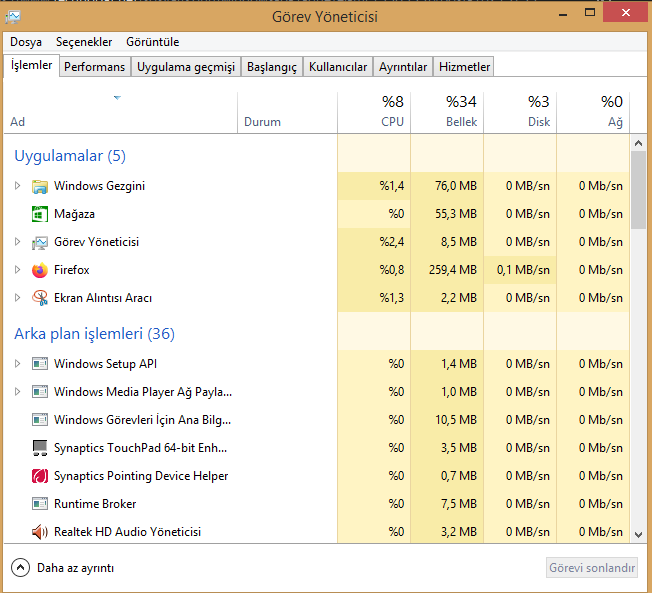Select Synaptics Pointing Device Helper name
652x593 pixels.
[x=141, y=476]
